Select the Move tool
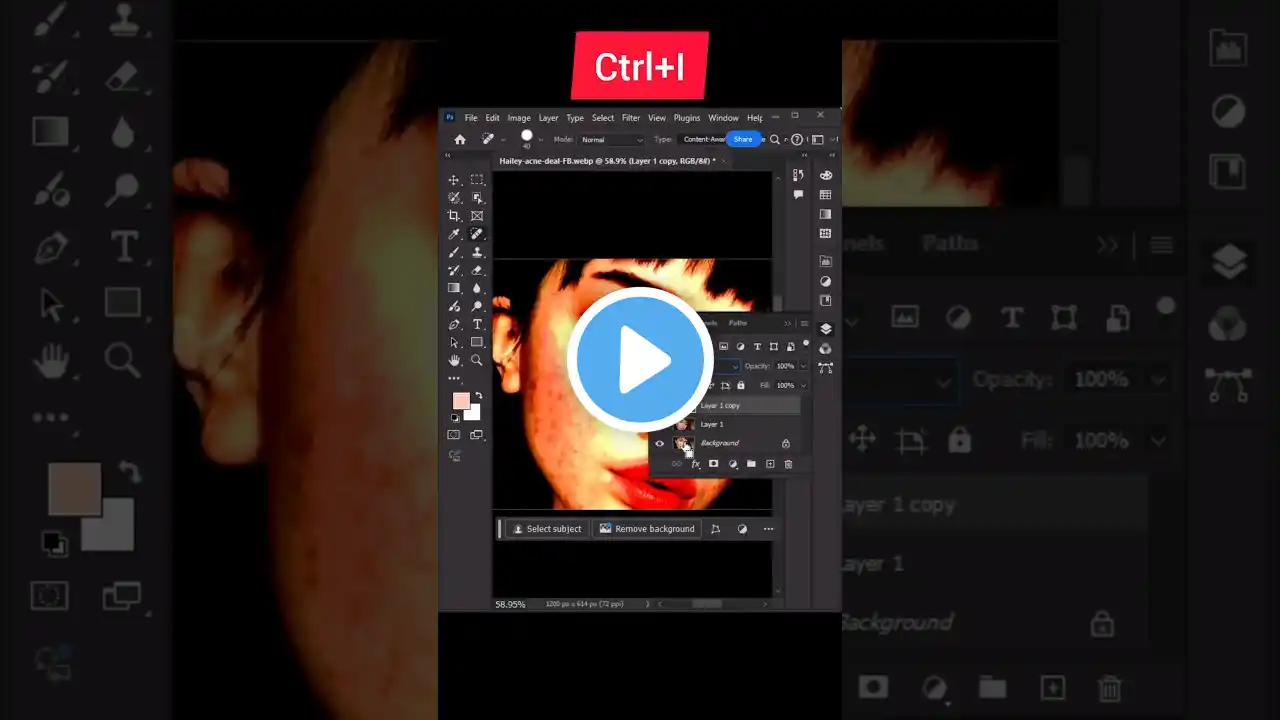Image resolution: width=1280 pixels, height=720 pixels. 454,180
